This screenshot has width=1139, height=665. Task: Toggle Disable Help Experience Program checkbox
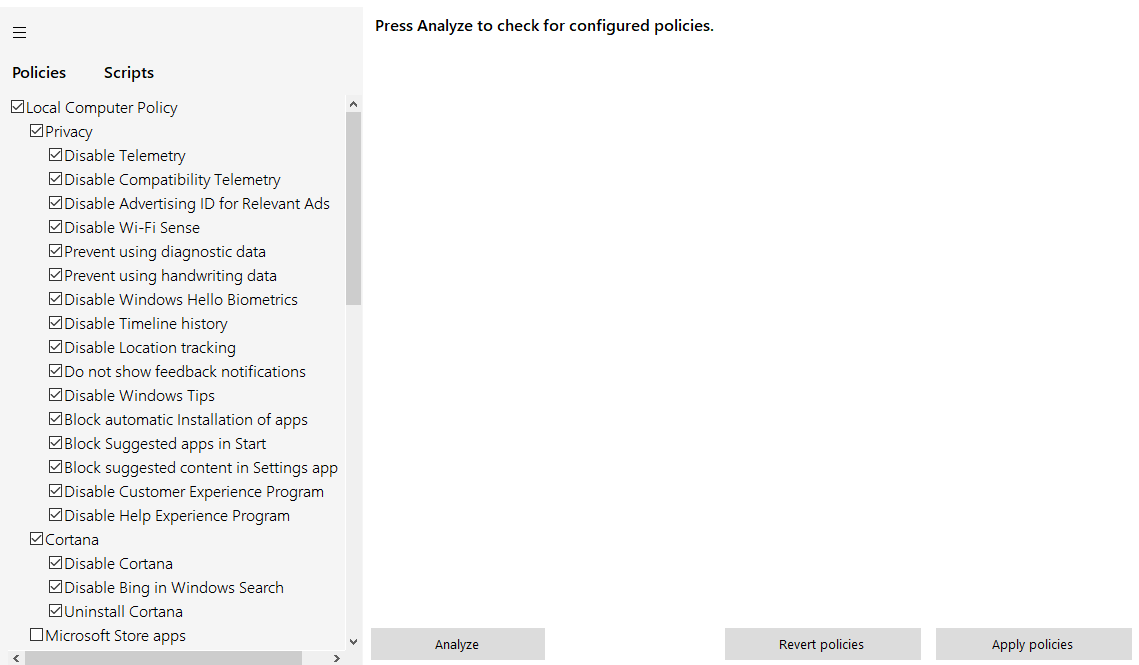click(55, 515)
